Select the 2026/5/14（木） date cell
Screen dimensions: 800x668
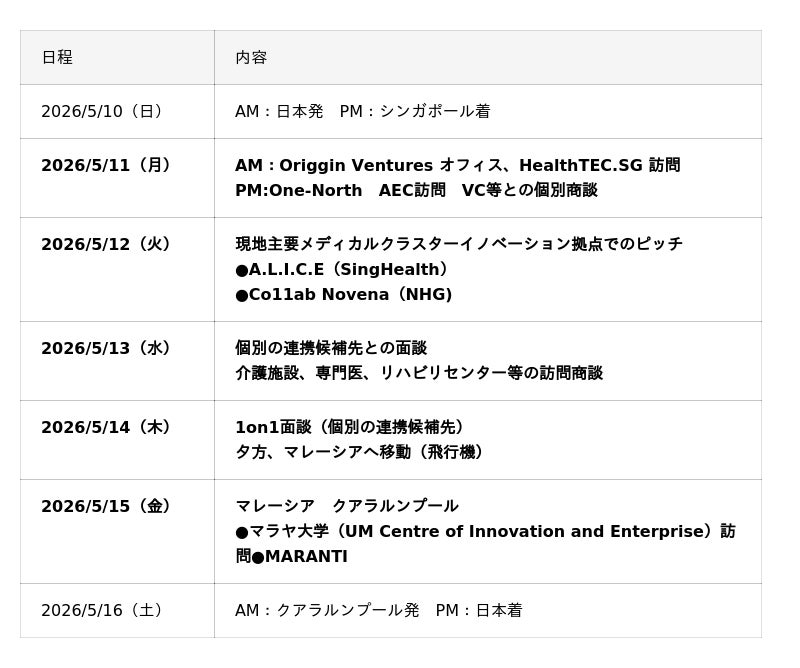[x=106, y=428]
